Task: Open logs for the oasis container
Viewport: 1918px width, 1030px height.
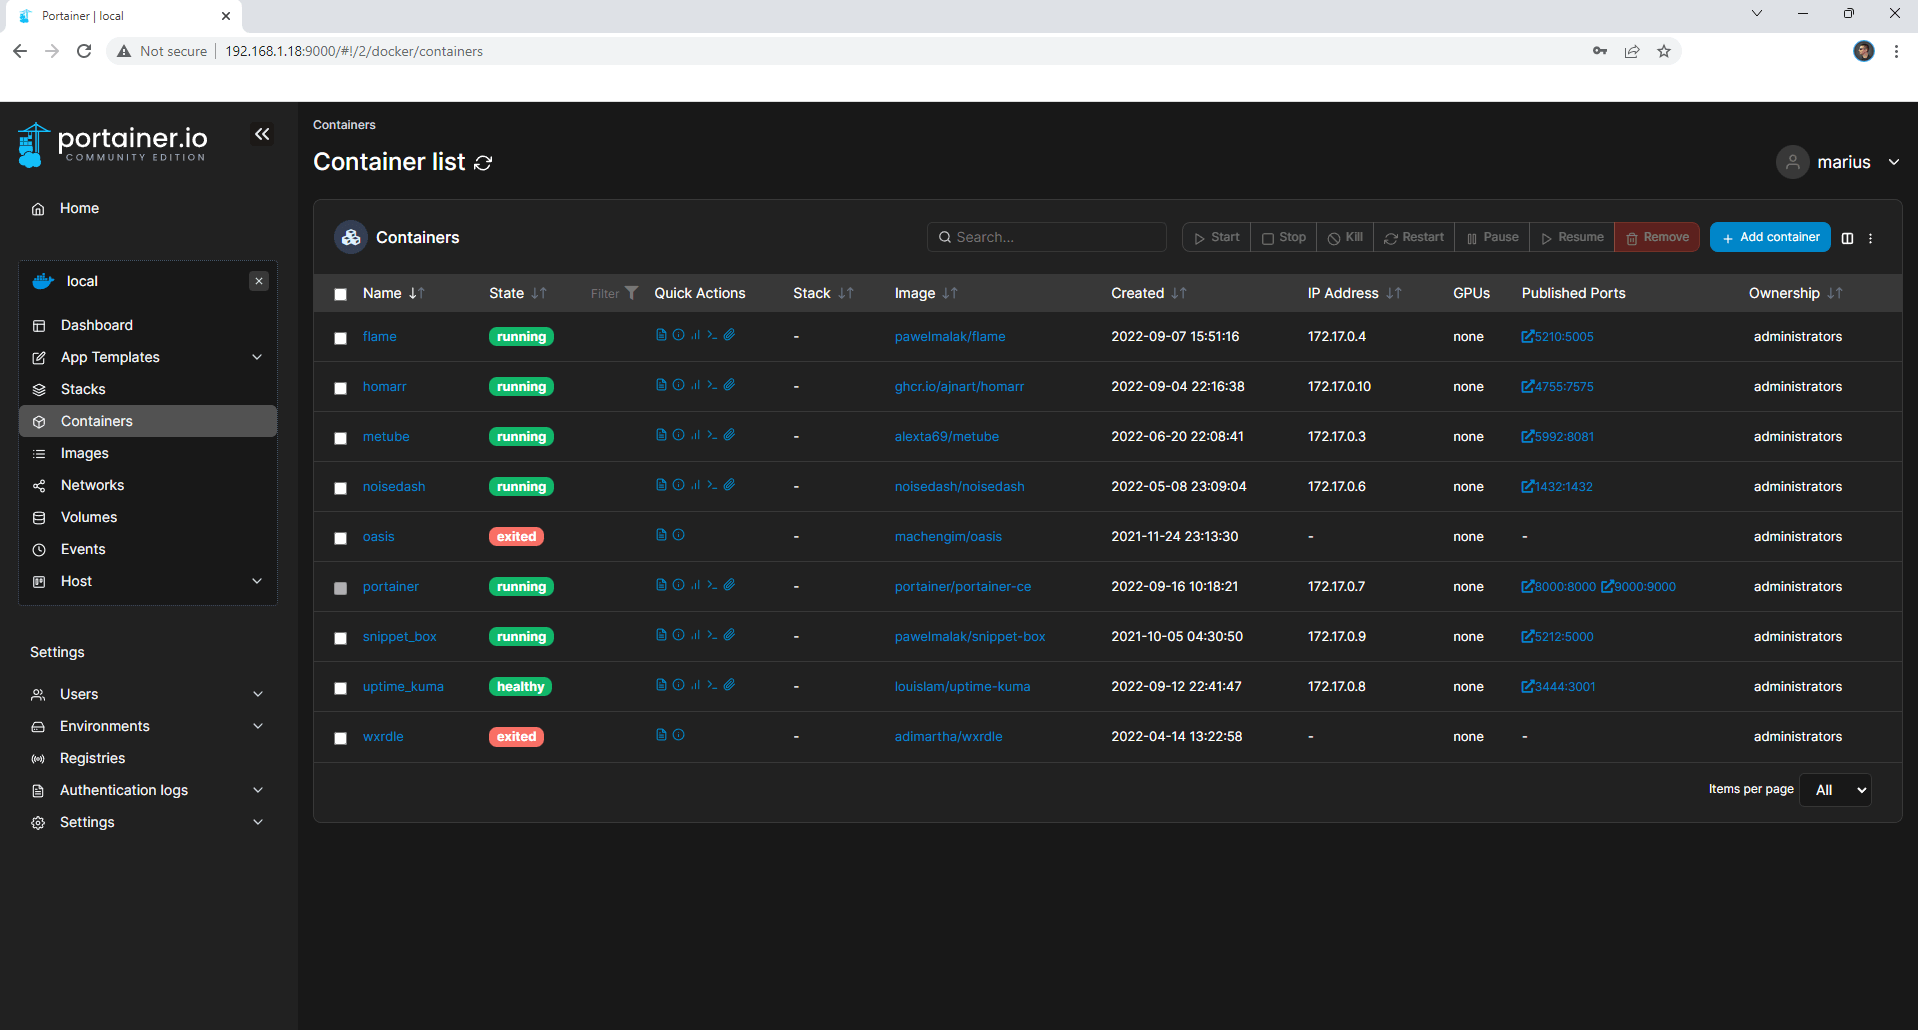Action: tap(661, 535)
